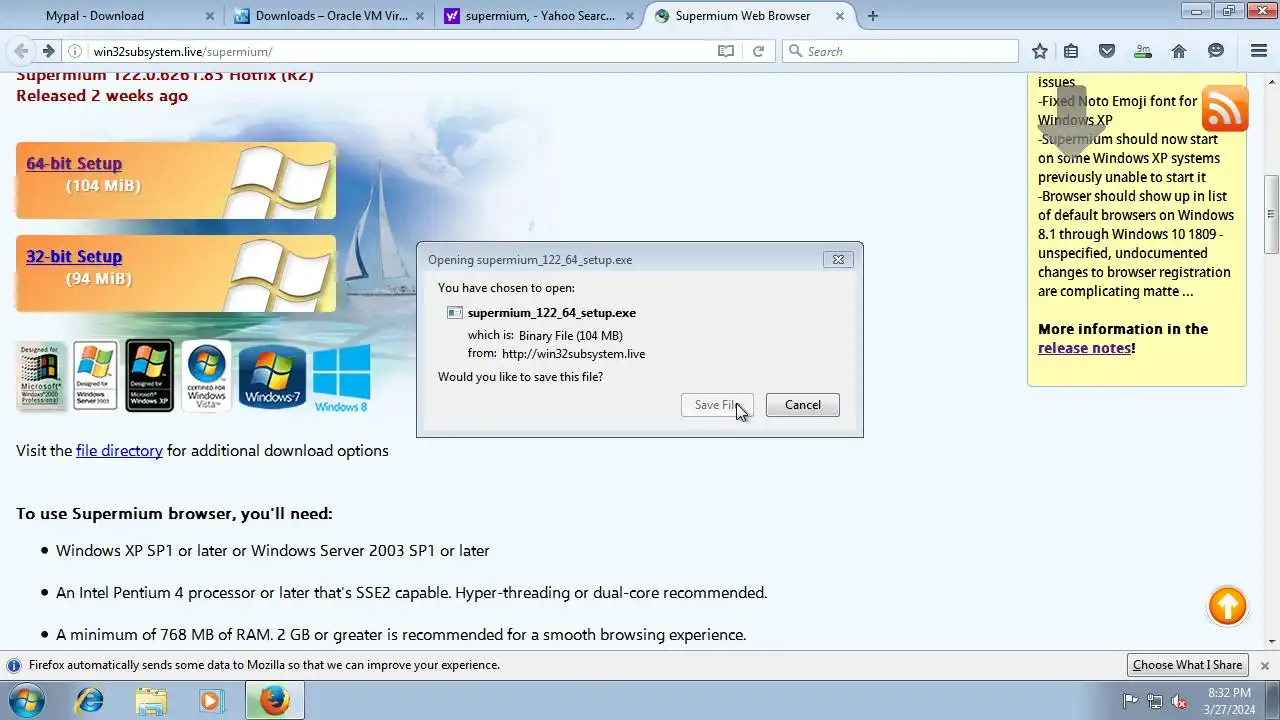Image resolution: width=1280 pixels, height=720 pixels.
Task: Click the 32-bit Setup download link
Action: click(74, 257)
